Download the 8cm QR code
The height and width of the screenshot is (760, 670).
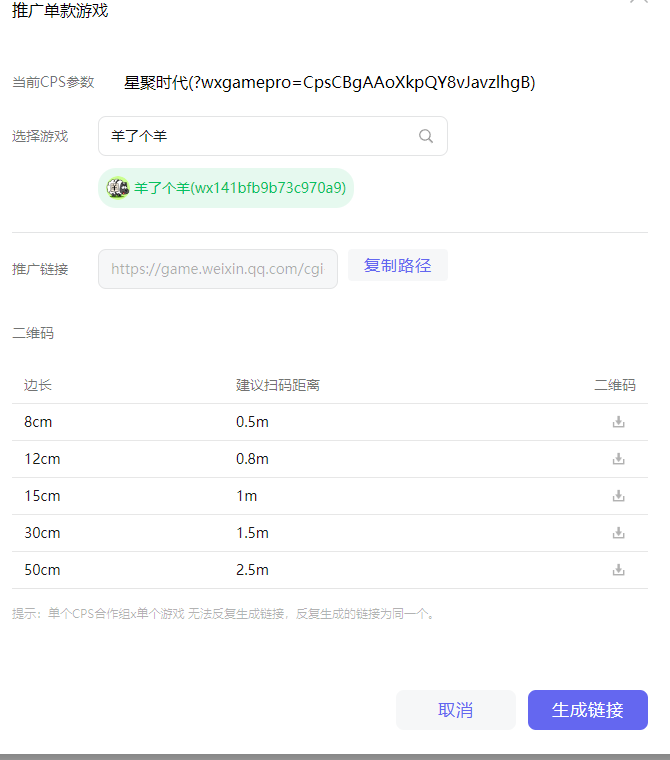(618, 422)
